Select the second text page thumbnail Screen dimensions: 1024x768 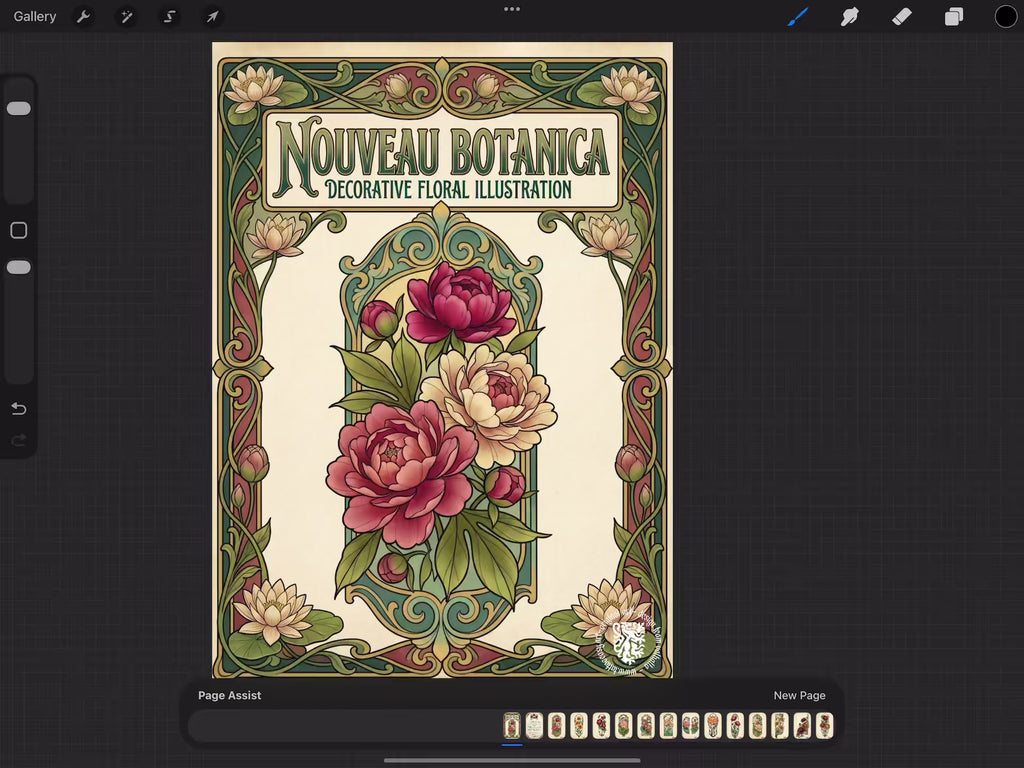534,726
